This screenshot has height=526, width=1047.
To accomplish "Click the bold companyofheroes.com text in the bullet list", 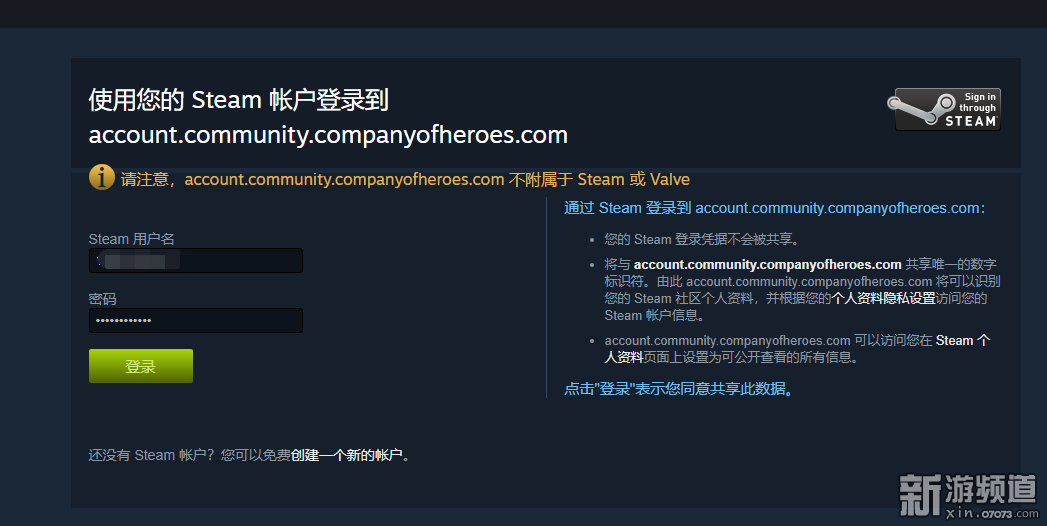I will [x=767, y=264].
